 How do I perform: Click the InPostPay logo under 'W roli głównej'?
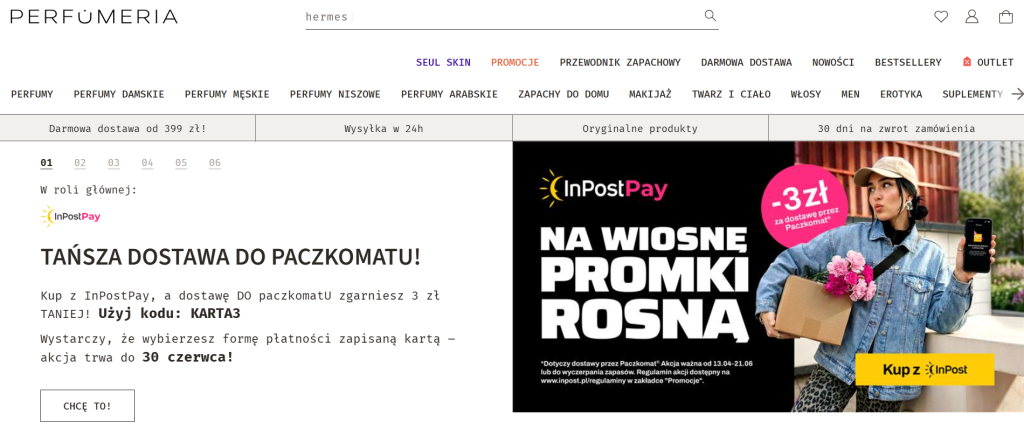(71, 216)
